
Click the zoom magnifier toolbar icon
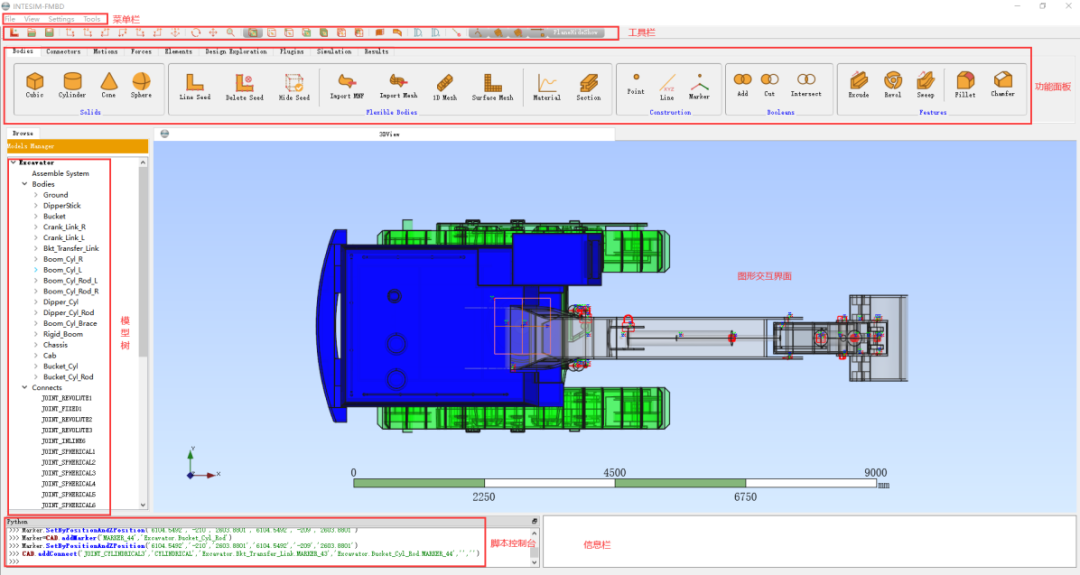tap(231, 32)
